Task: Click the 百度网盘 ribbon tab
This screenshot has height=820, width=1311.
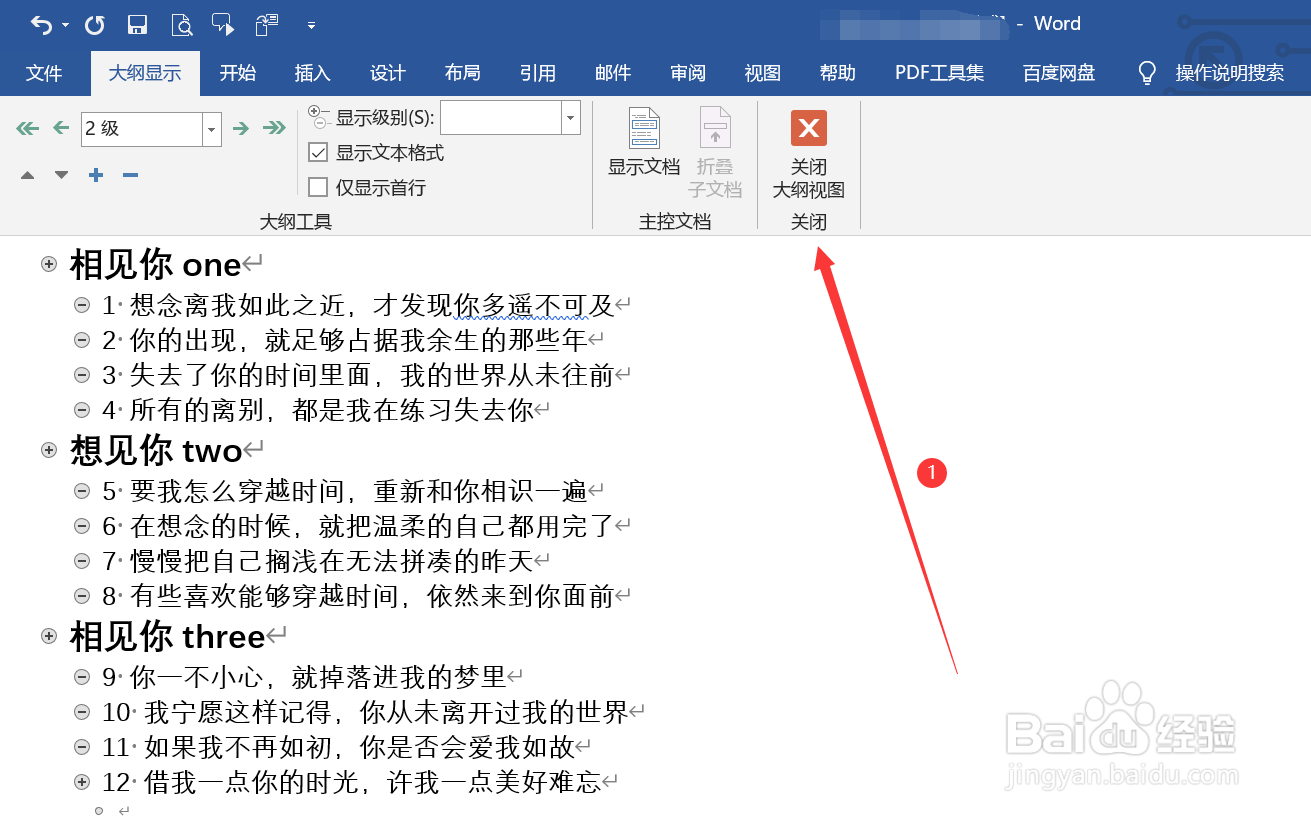Action: [x=1057, y=72]
